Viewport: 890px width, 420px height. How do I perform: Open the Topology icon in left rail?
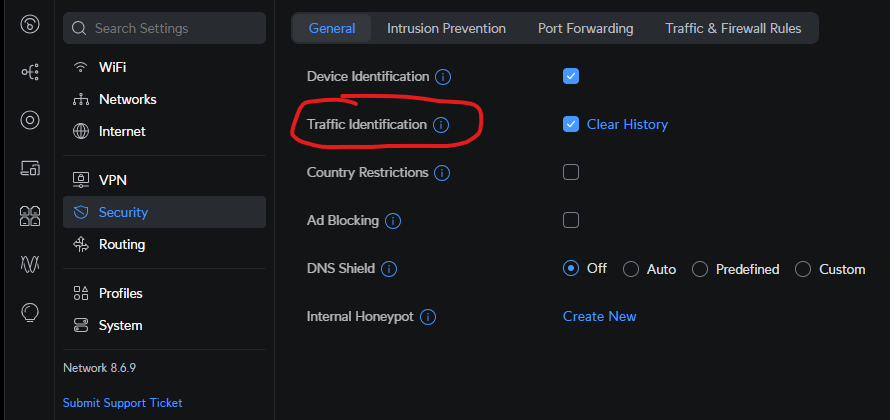[x=30, y=72]
